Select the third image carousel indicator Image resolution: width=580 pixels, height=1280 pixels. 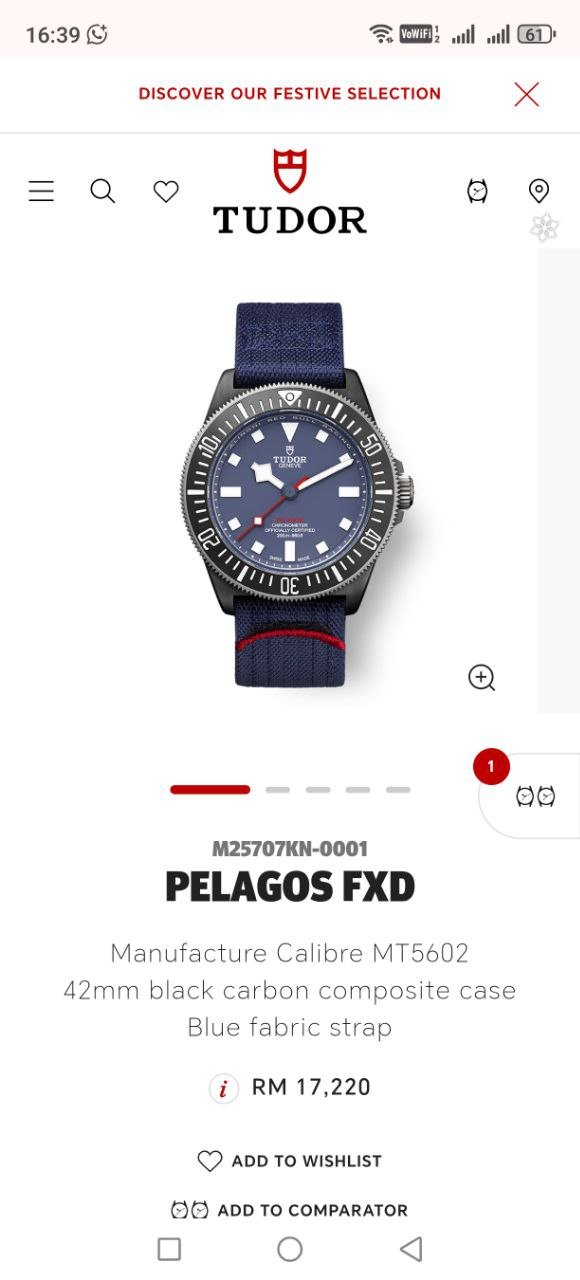318,790
